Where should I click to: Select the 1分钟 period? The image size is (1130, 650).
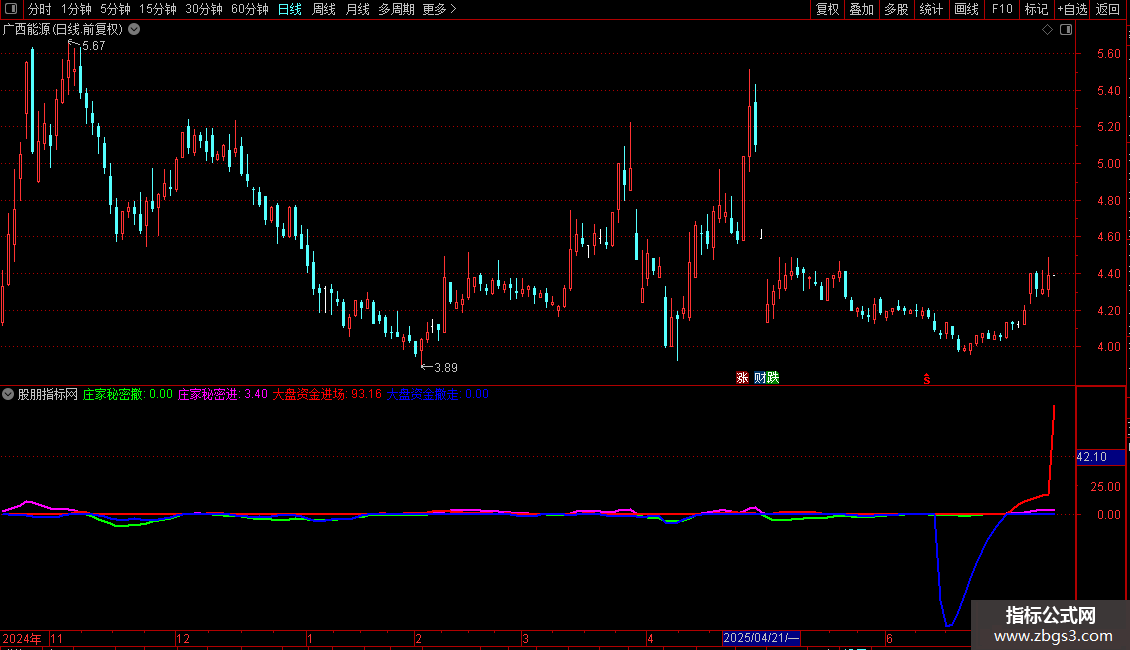(76, 9)
